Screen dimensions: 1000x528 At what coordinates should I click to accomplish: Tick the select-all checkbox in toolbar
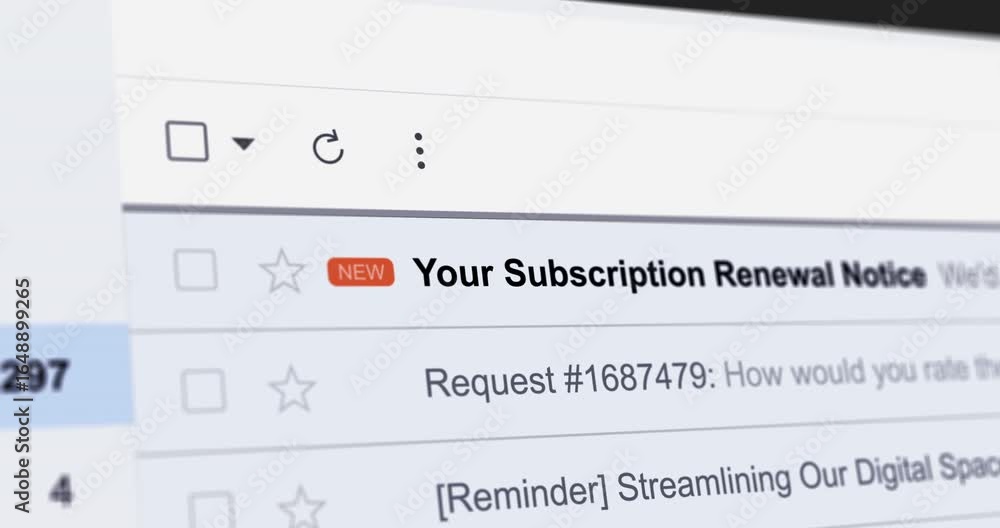pyautogui.click(x=187, y=141)
